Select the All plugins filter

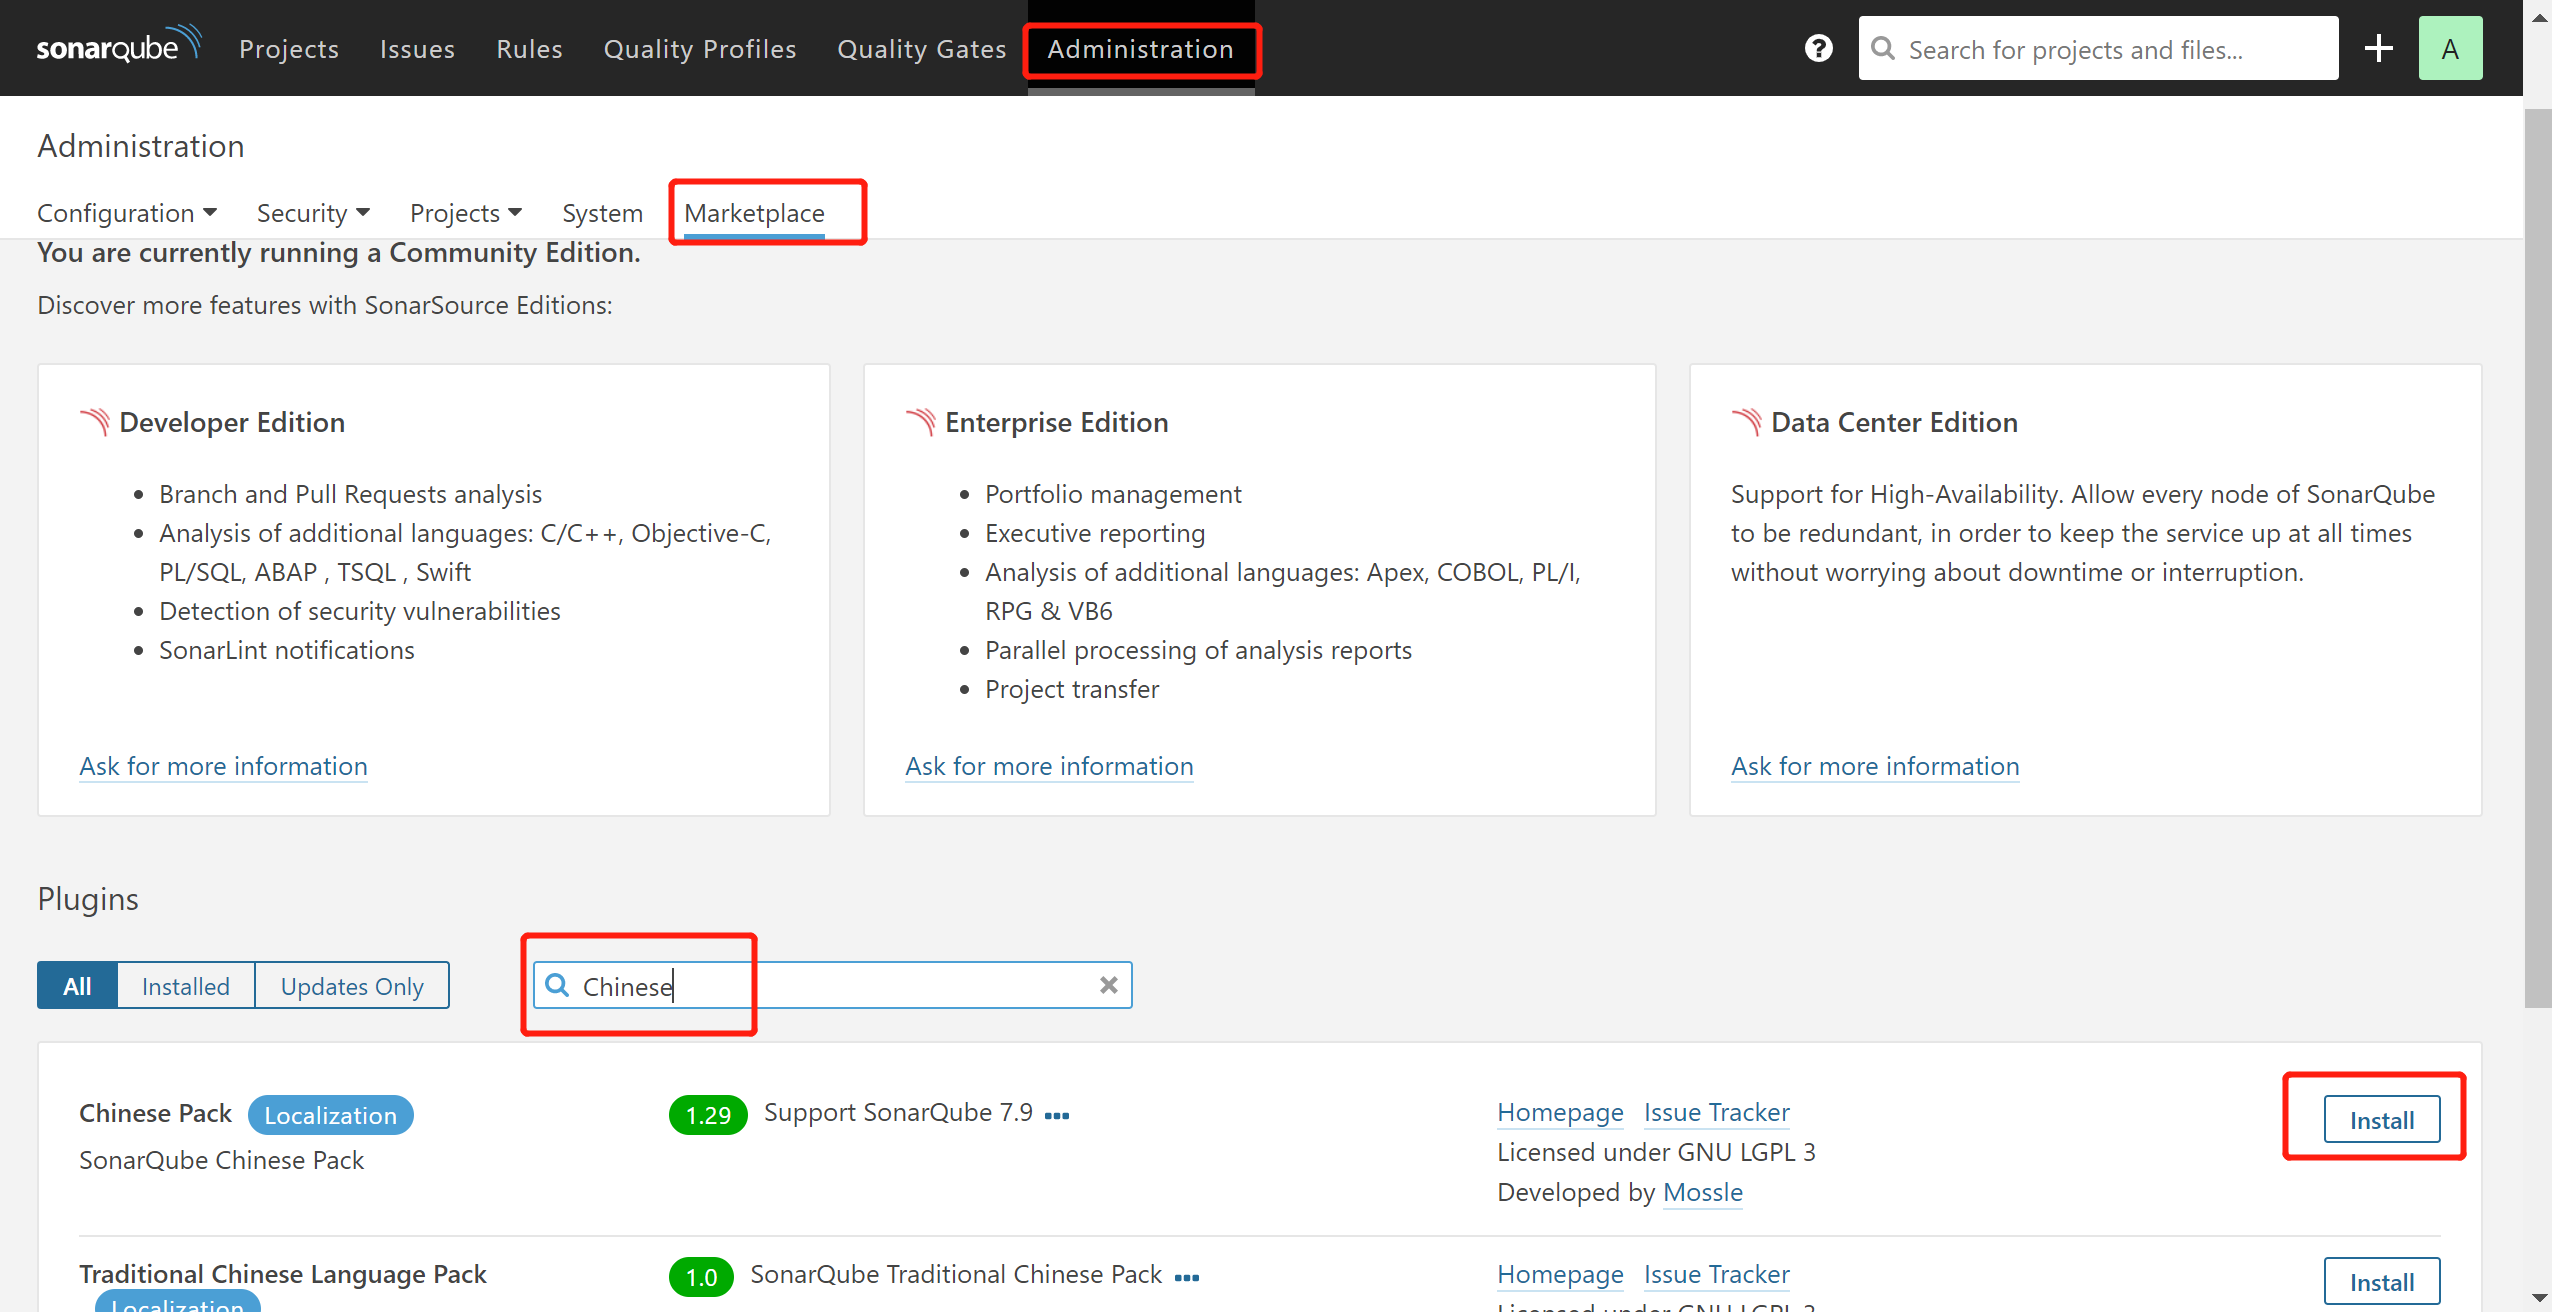pos(77,985)
